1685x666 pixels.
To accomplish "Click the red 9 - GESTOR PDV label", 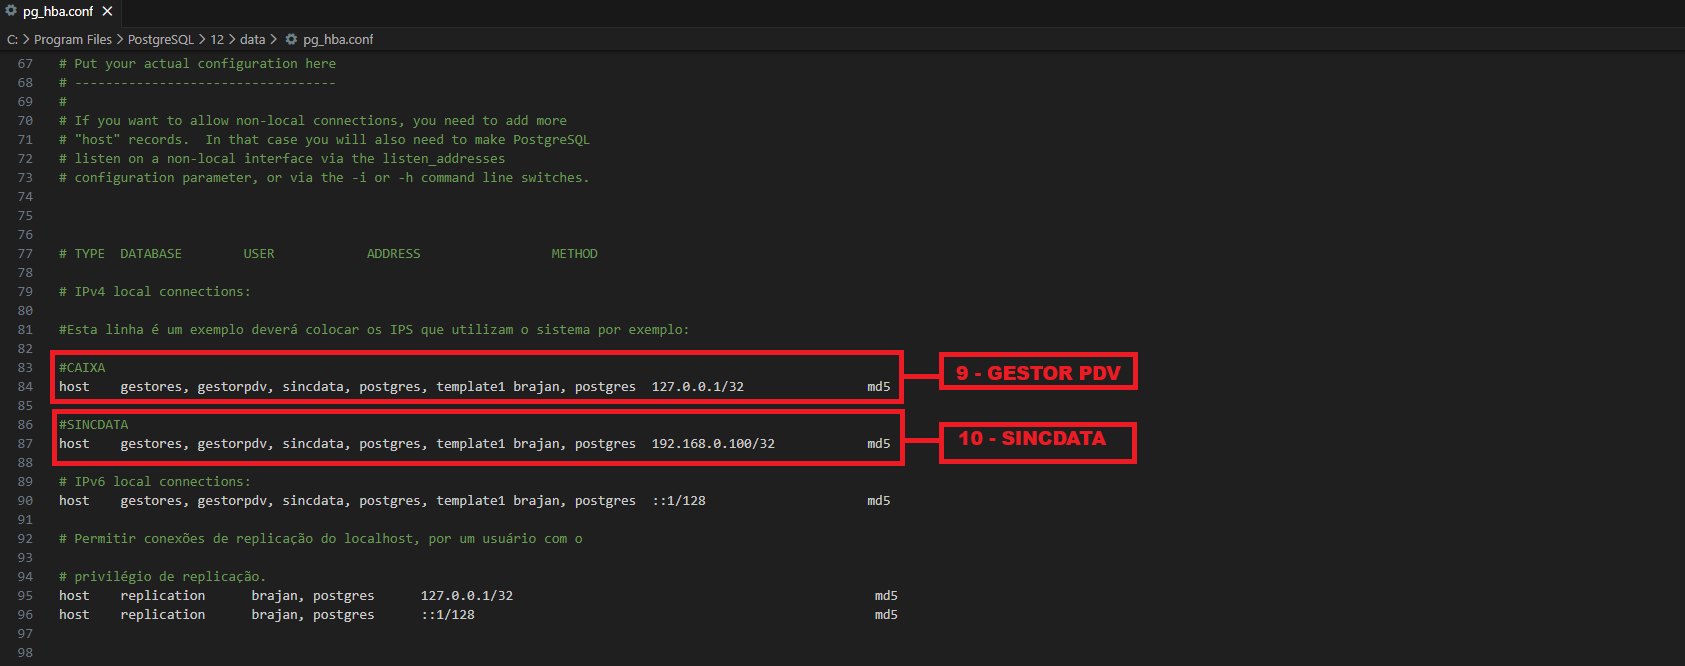I will (1038, 372).
